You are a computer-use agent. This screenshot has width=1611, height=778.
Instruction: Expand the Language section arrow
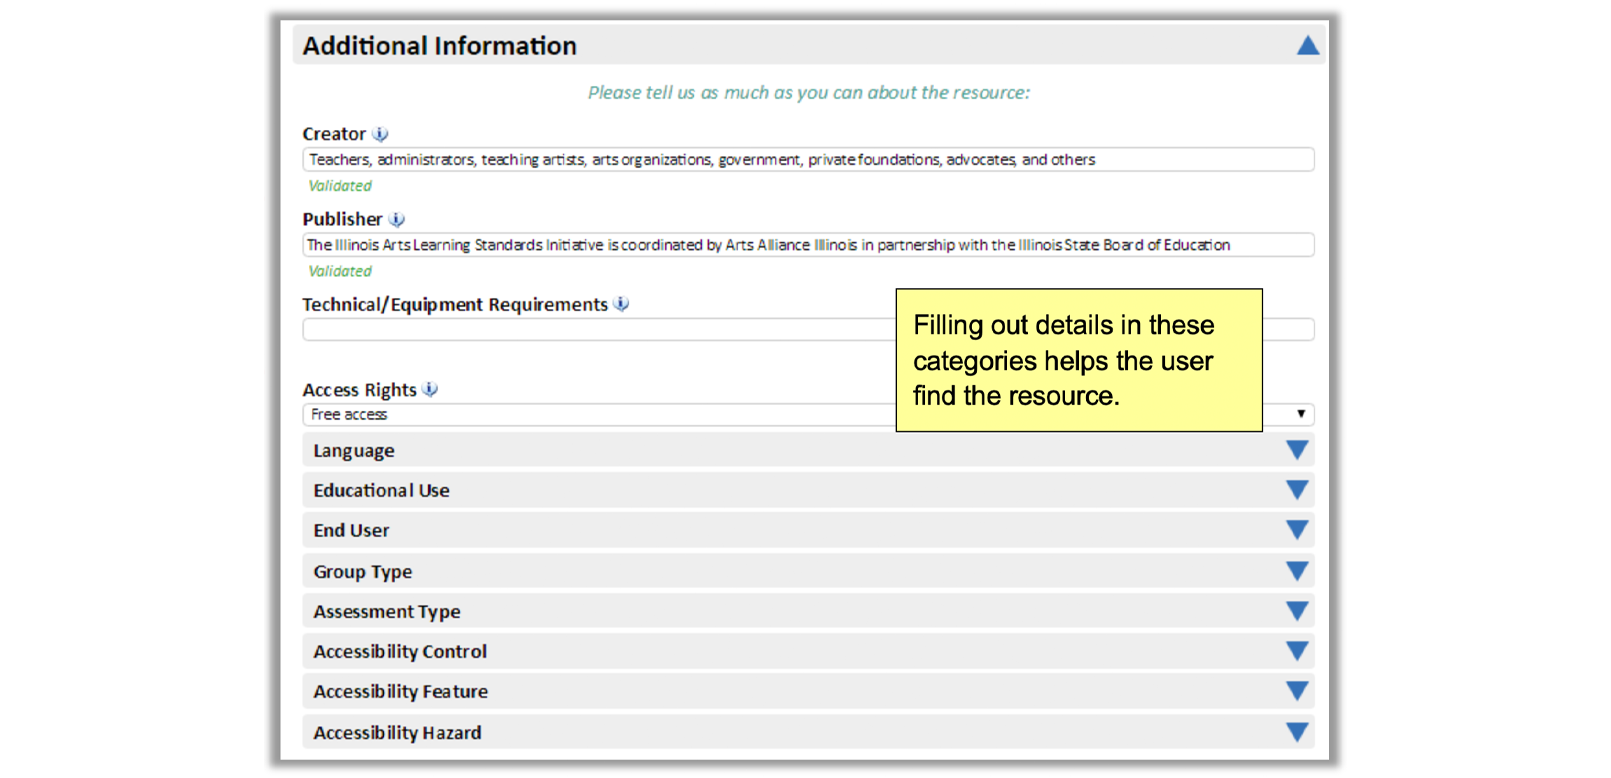[x=1297, y=451]
